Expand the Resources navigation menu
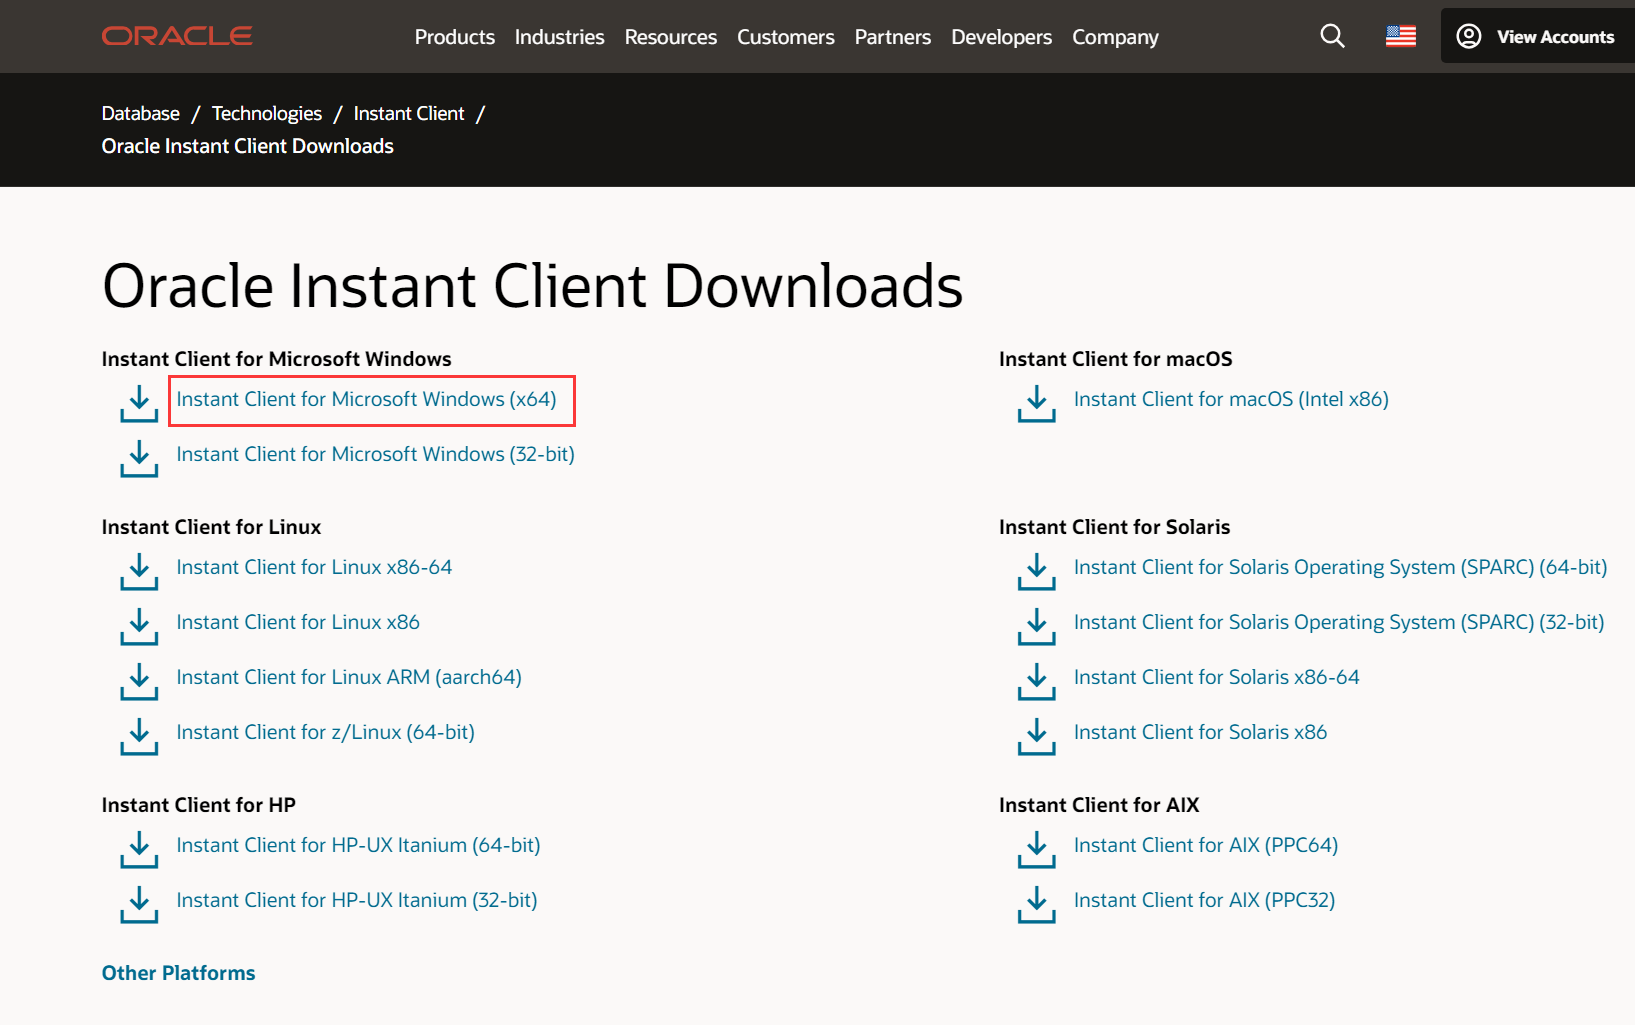This screenshot has width=1635, height=1025. coord(670,37)
